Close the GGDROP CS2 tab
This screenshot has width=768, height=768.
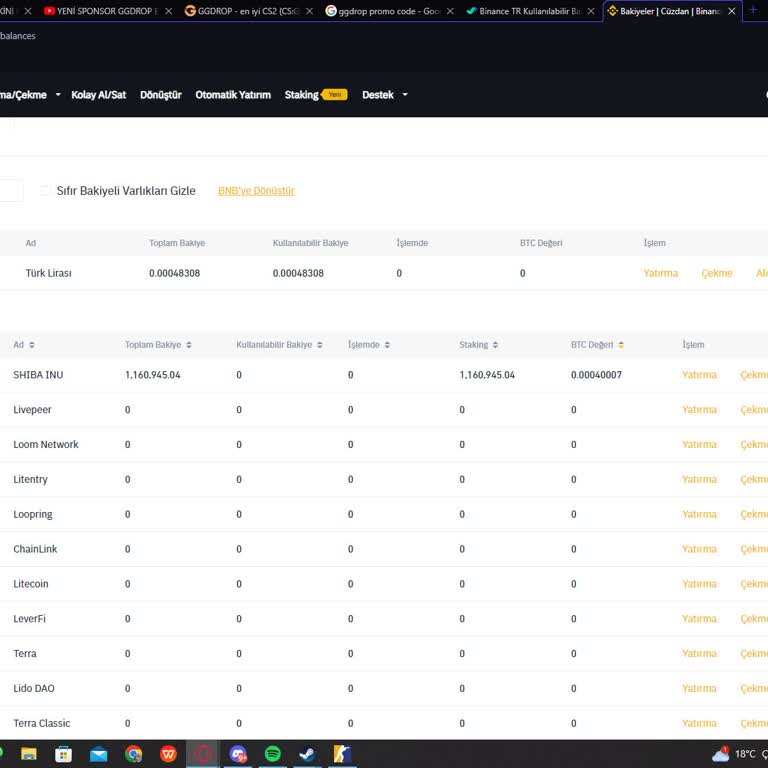(310, 11)
